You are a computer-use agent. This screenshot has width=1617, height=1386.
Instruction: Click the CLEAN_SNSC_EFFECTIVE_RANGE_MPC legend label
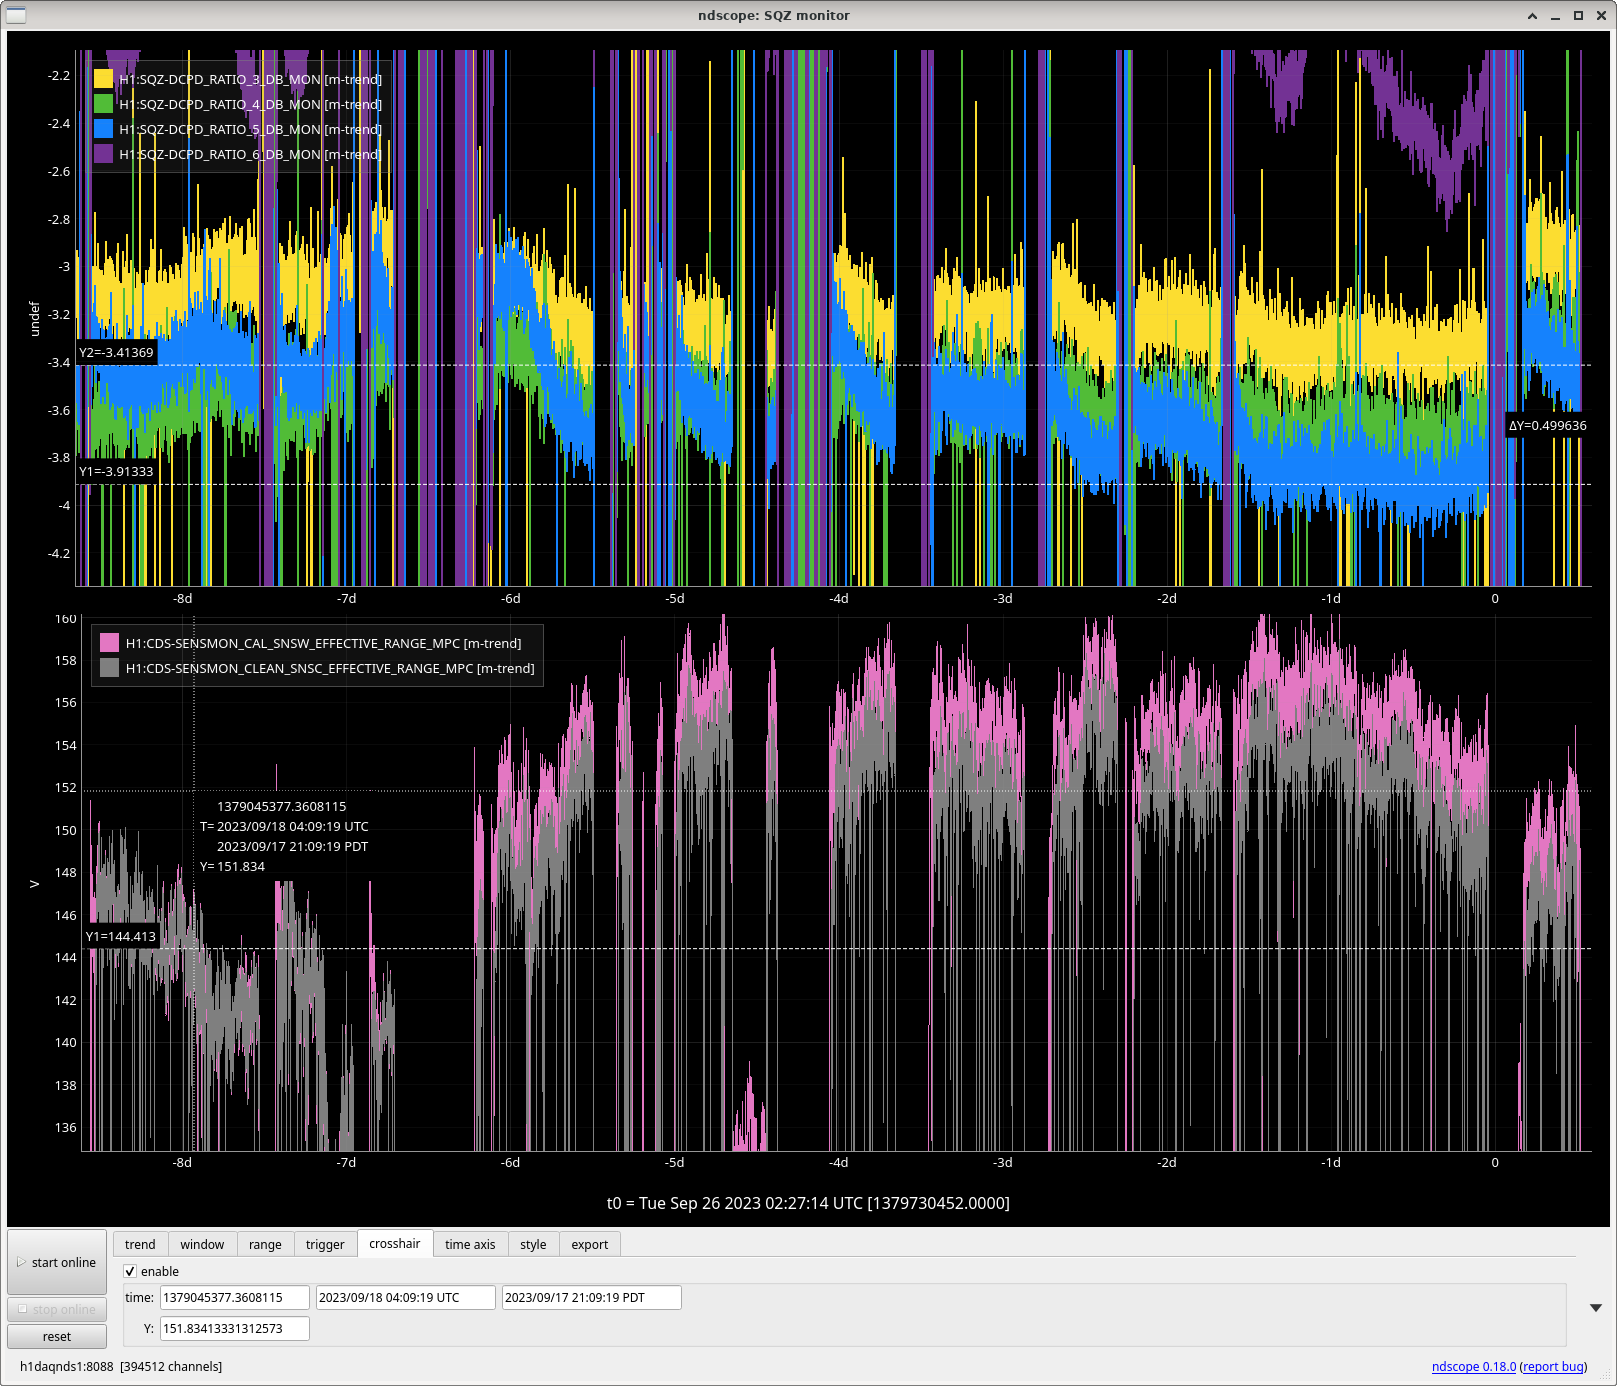click(x=330, y=668)
